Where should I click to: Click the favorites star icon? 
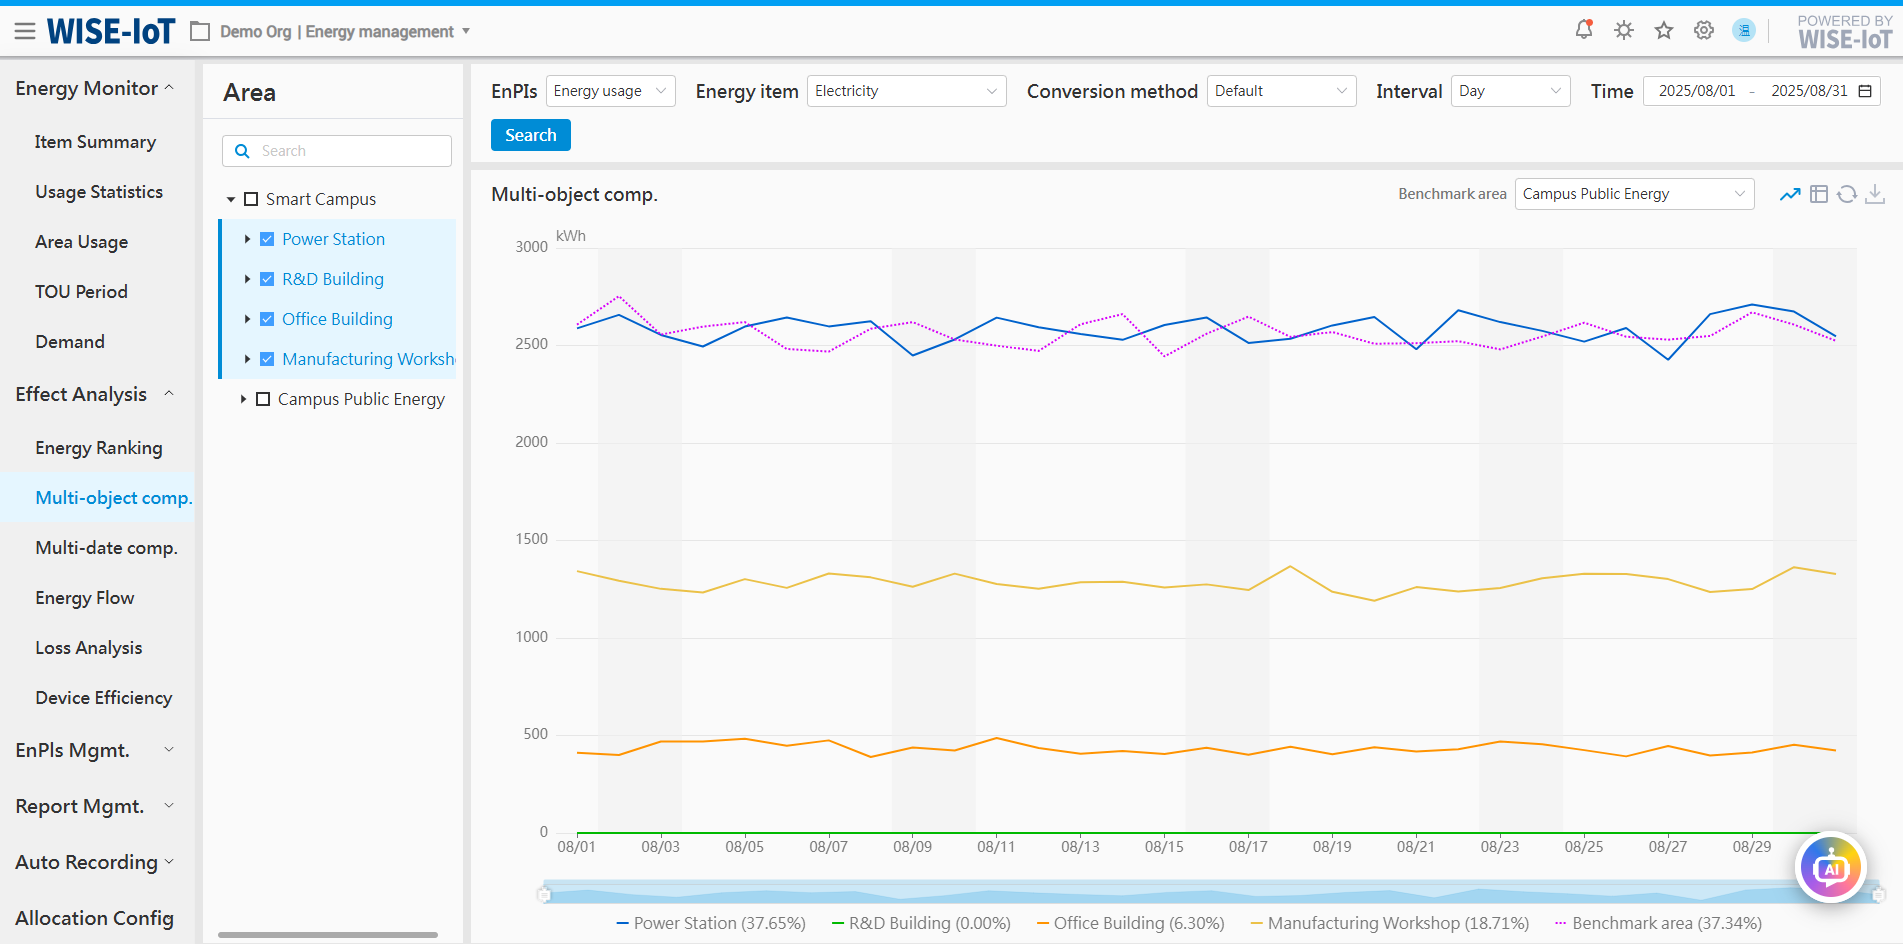(1663, 30)
